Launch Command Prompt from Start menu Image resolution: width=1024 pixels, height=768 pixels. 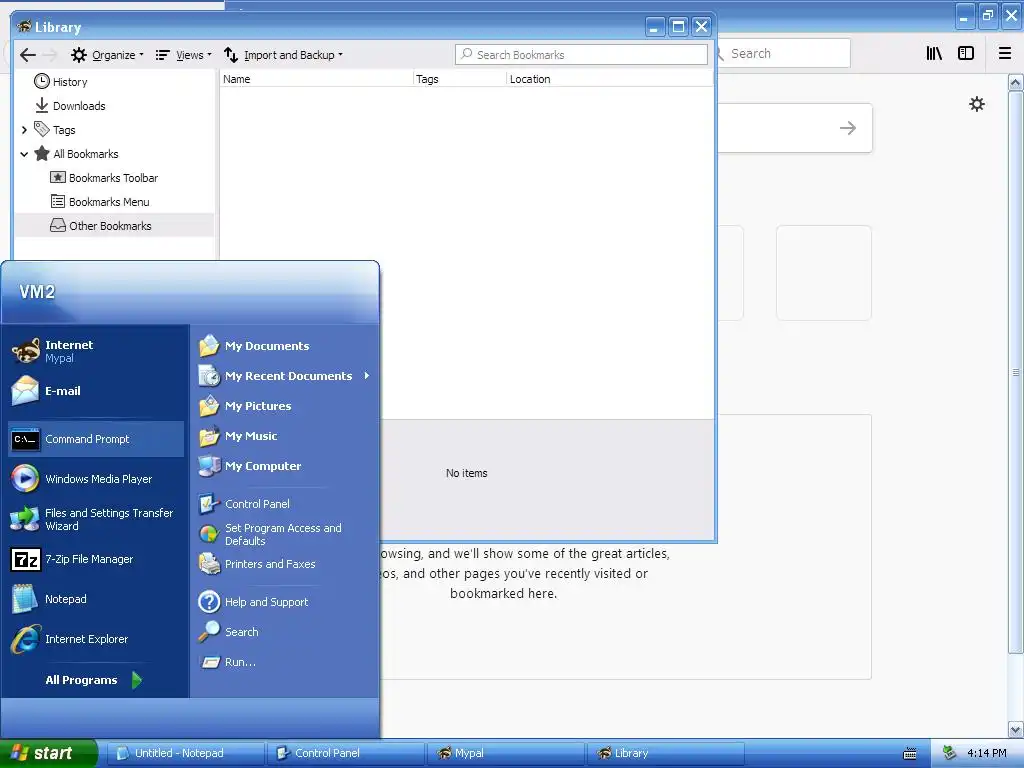[x=96, y=439]
